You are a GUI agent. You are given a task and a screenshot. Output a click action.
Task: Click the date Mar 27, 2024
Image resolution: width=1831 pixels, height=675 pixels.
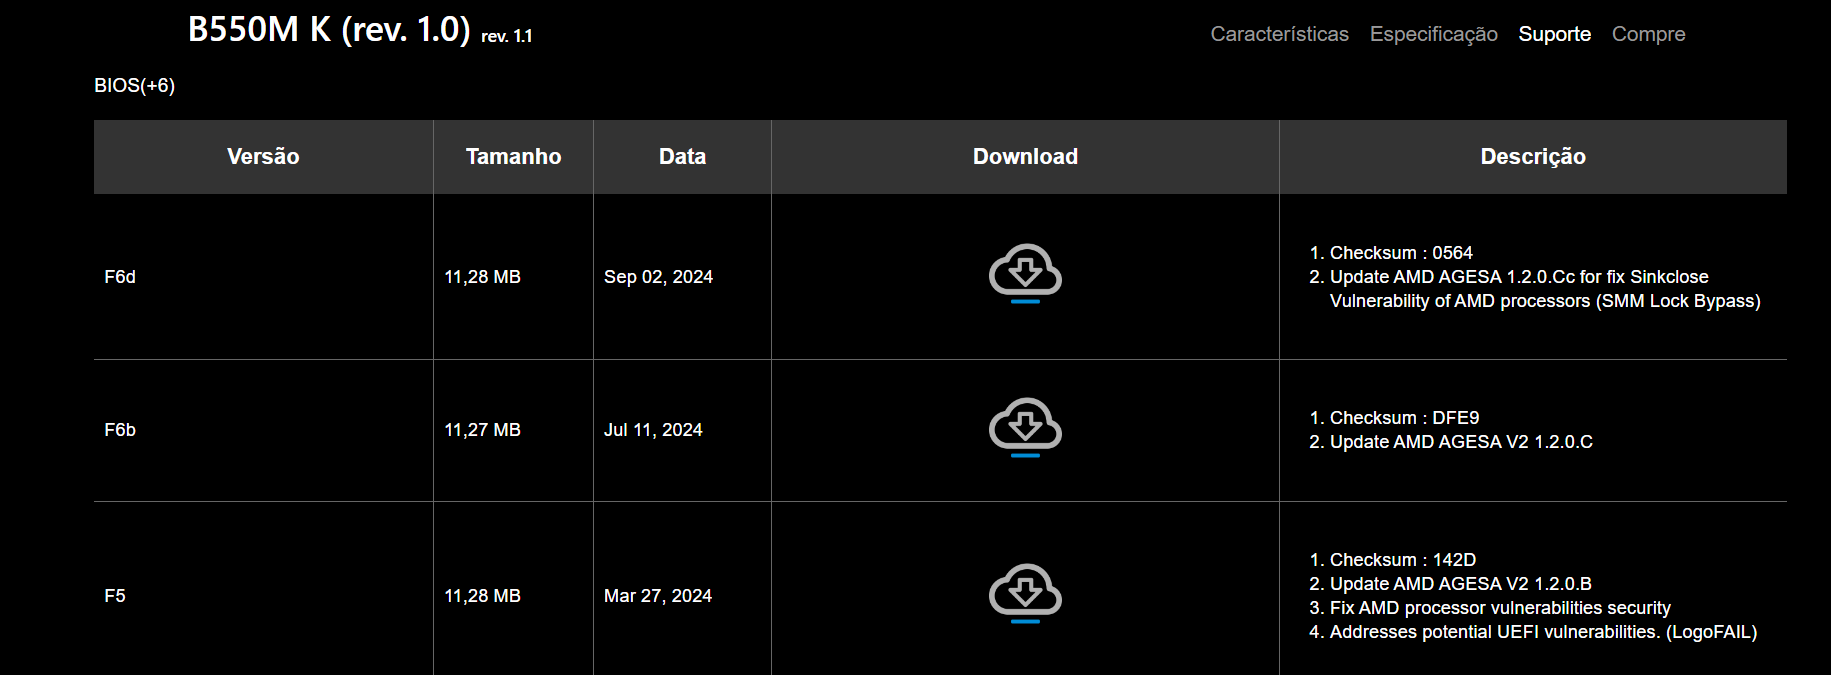pos(658,596)
